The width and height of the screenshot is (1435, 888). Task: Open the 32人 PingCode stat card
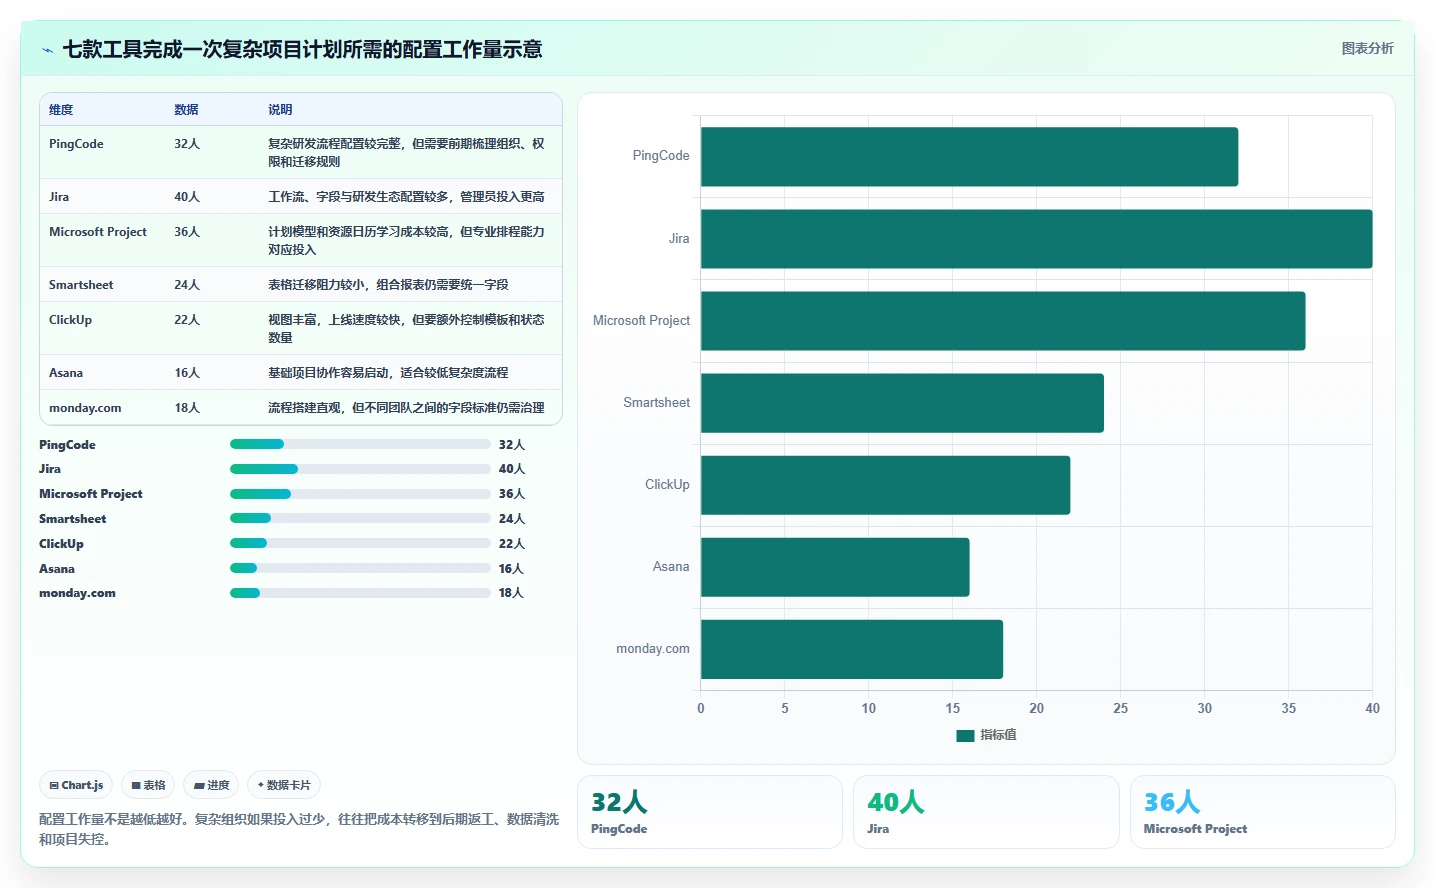(709, 812)
